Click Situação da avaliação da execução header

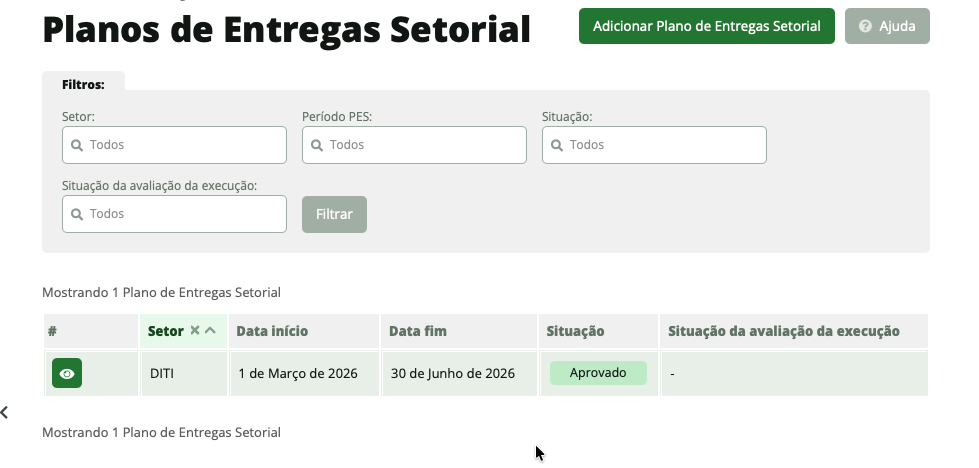[783, 331]
